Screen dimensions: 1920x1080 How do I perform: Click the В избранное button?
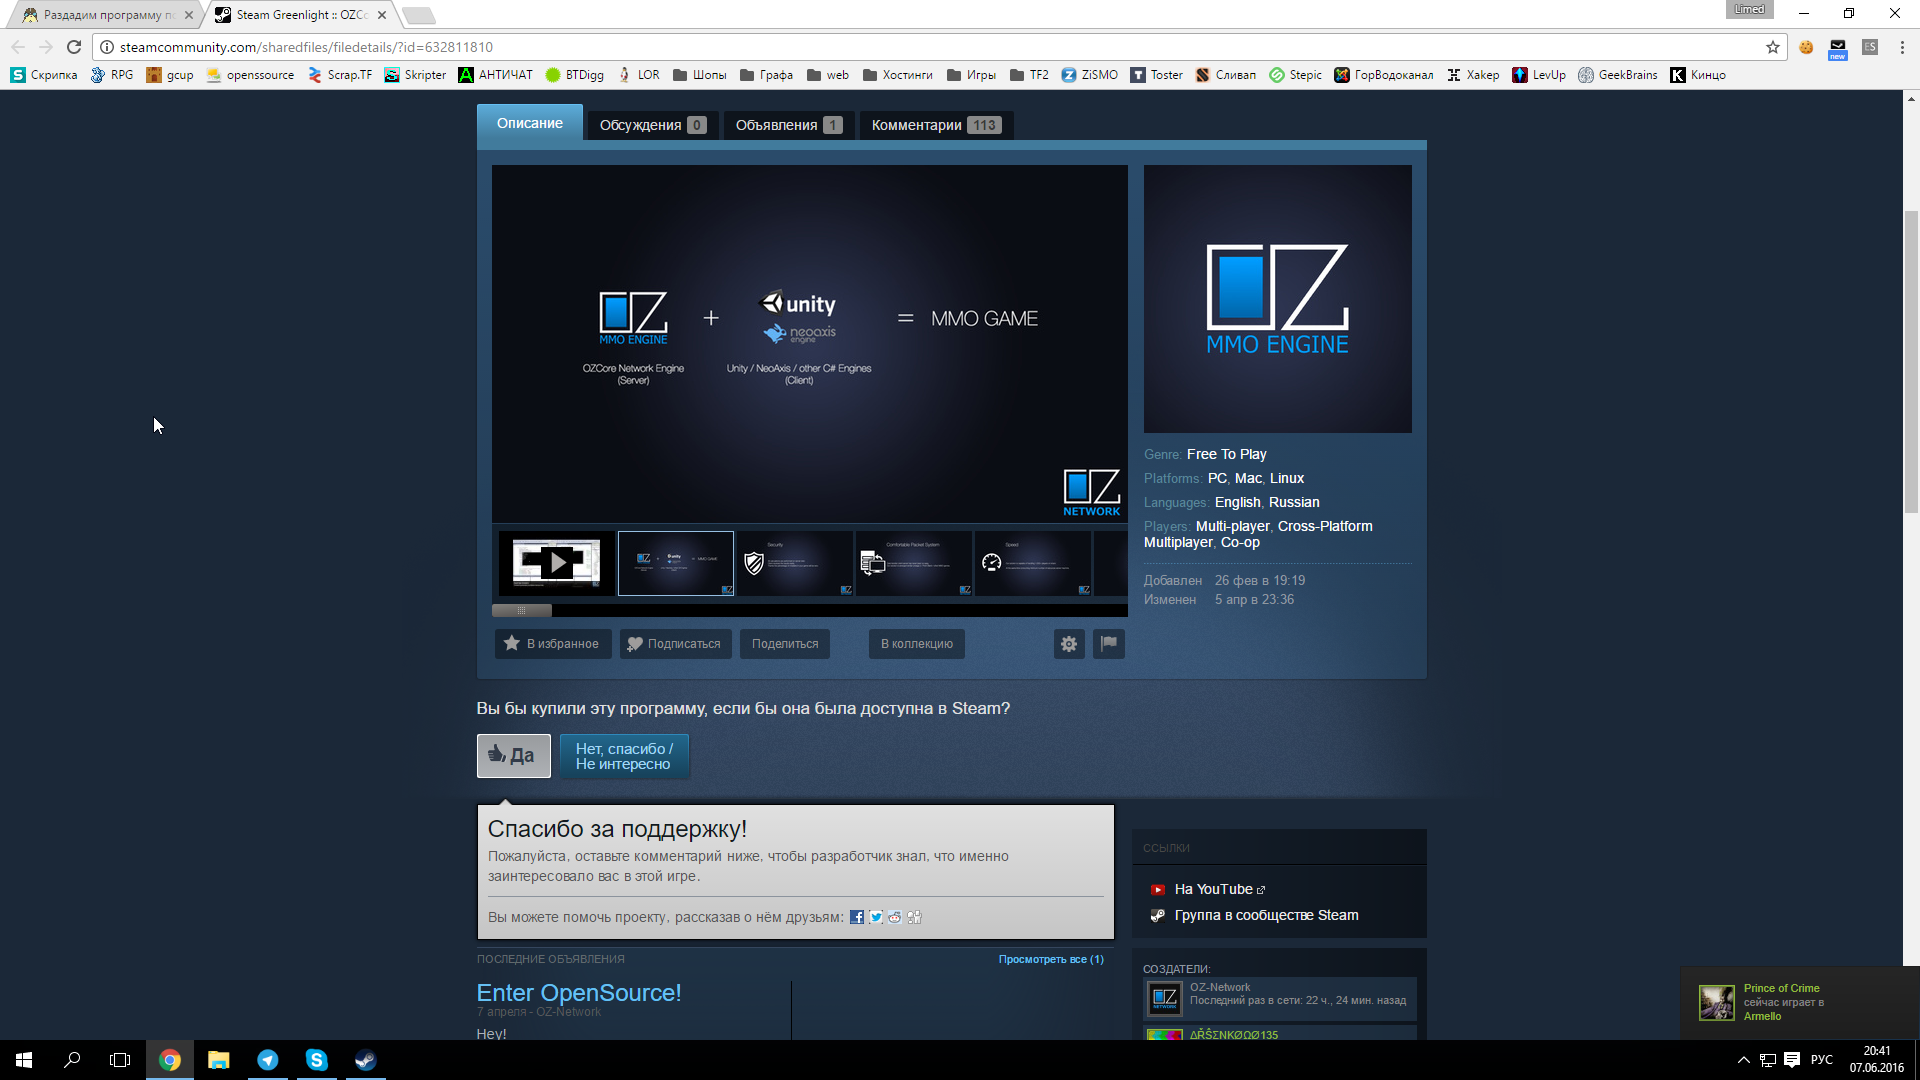553,644
